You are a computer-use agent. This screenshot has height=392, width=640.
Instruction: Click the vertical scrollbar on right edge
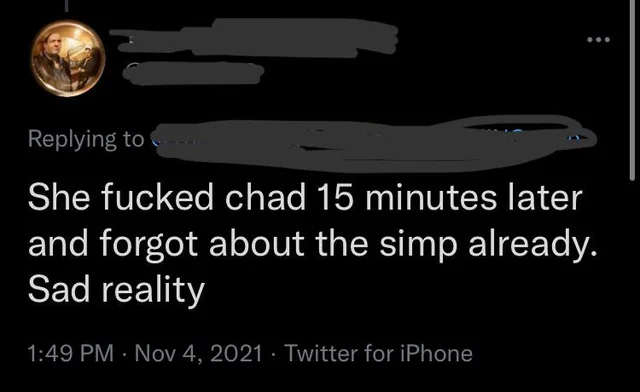pos(632,90)
